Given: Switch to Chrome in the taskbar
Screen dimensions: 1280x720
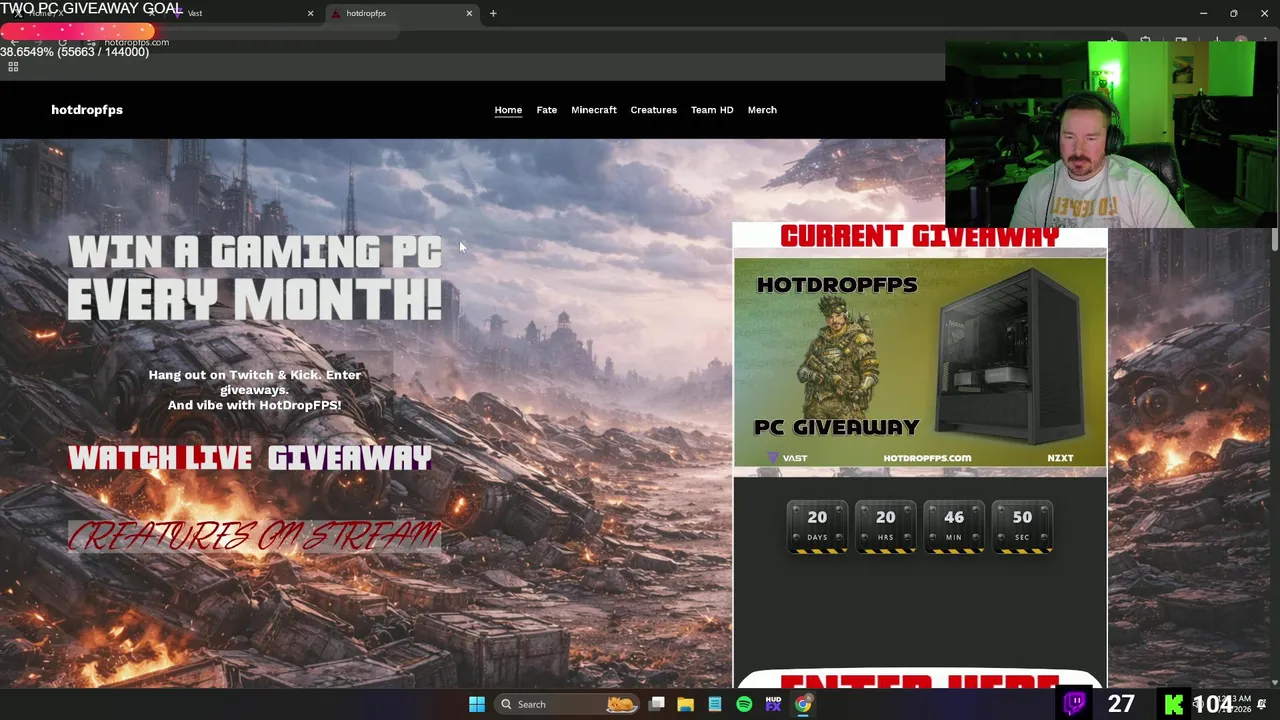Looking at the screenshot, I should click(x=803, y=704).
